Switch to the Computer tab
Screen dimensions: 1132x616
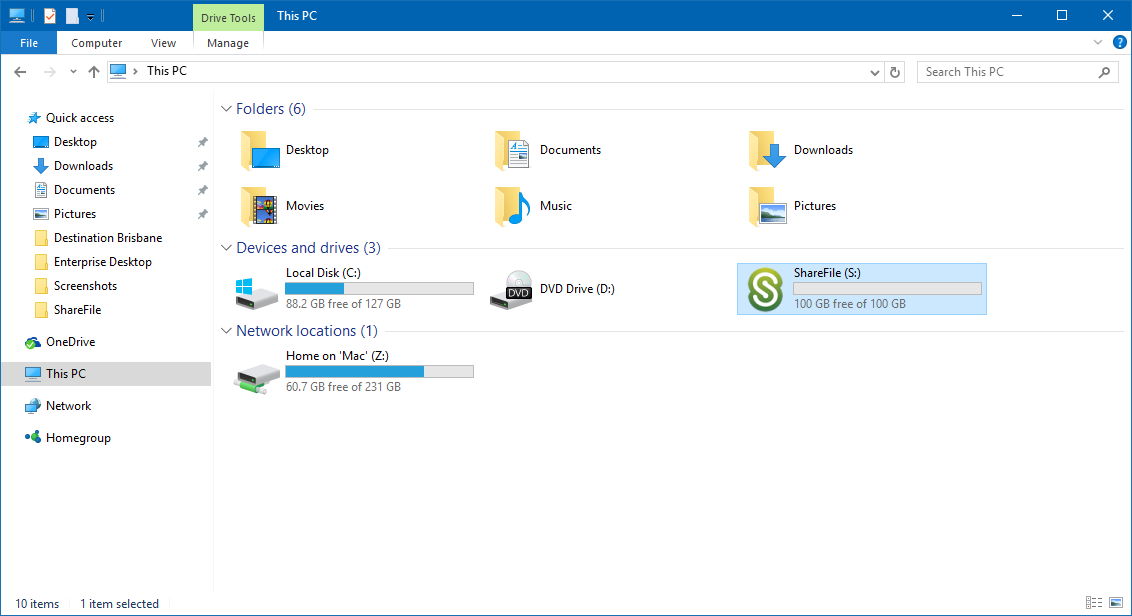pyautogui.click(x=96, y=42)
